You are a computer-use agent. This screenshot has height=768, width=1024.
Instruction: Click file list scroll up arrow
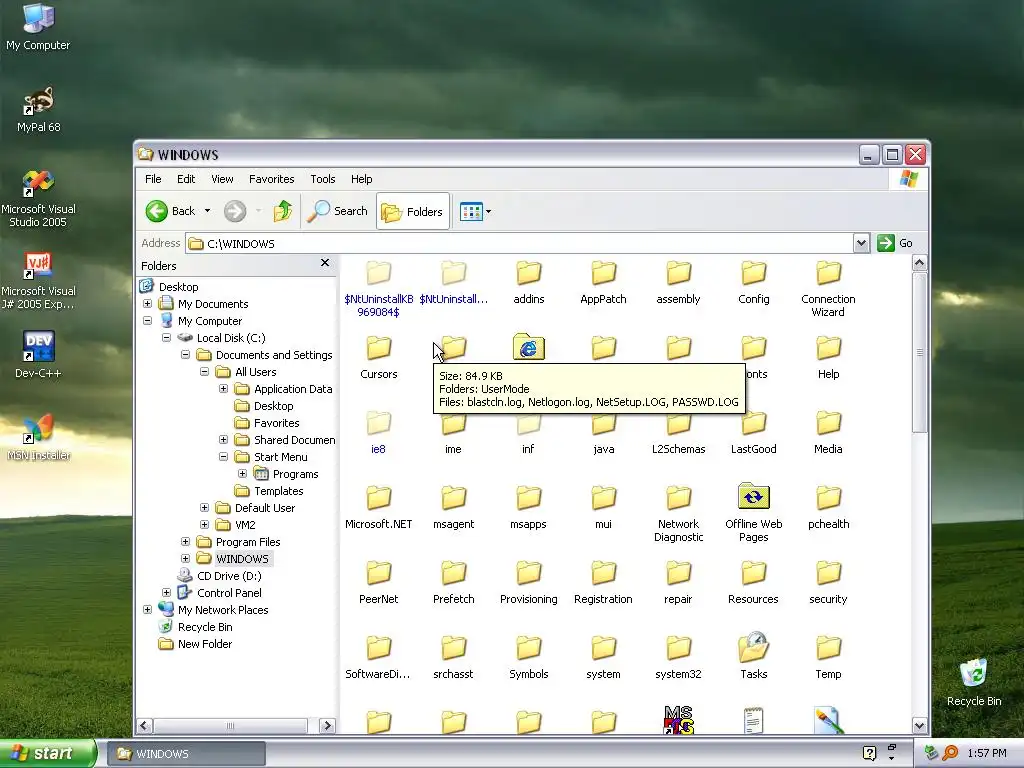click(920, 263)
